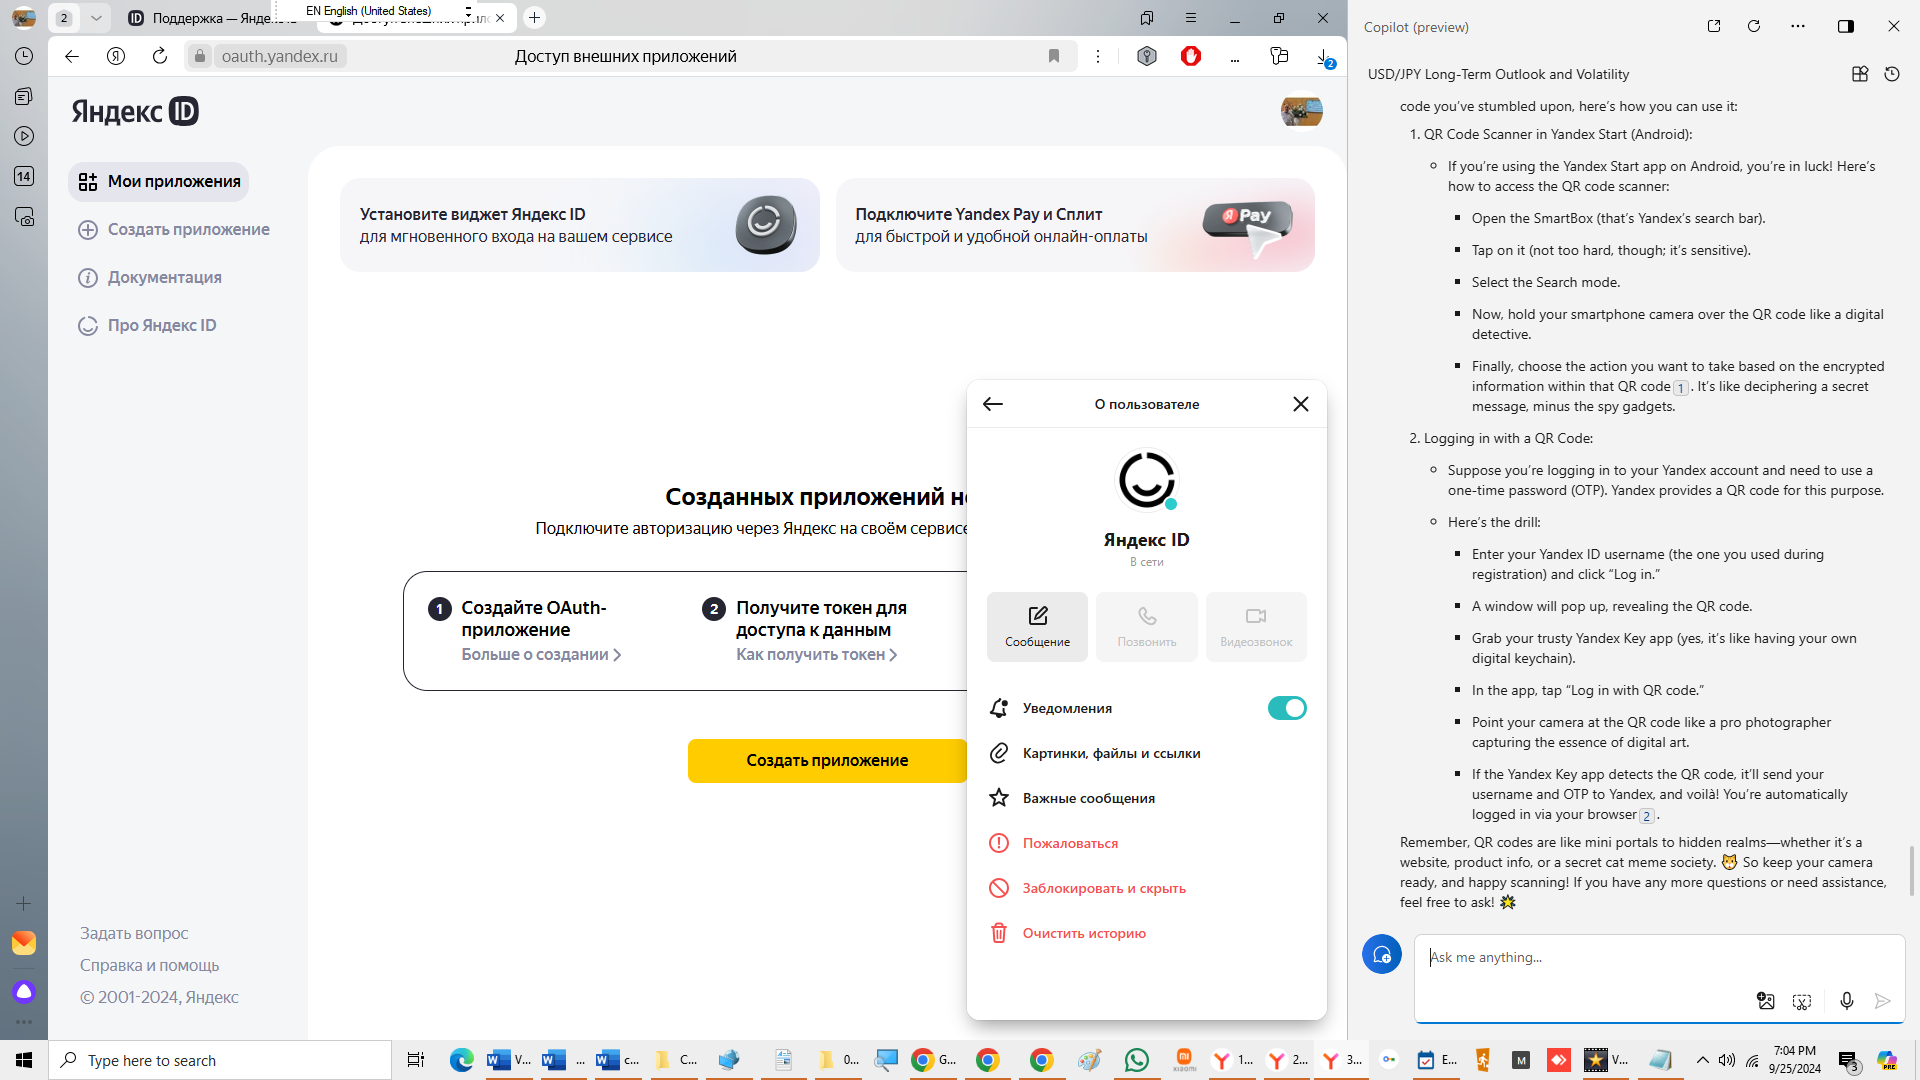Switch to the Поддержка — Яндекс tab

point(210,18)
